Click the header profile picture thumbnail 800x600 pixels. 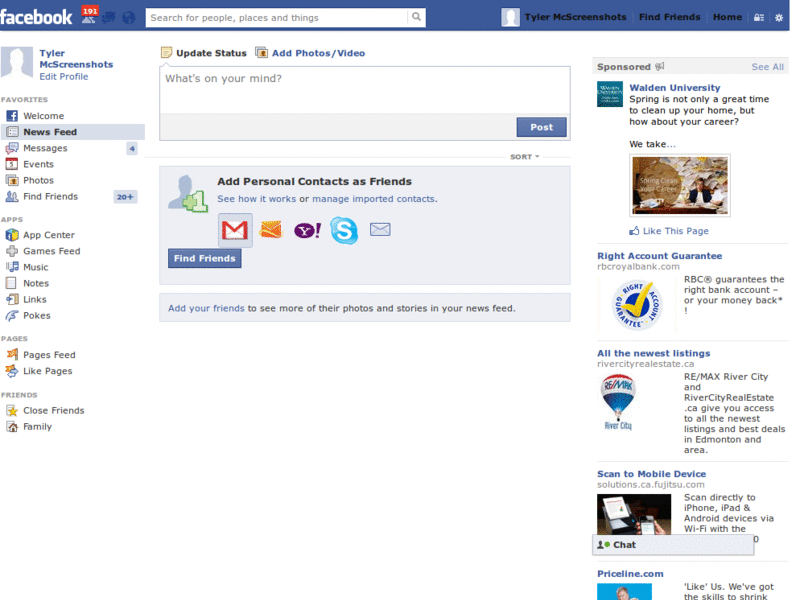point(510,17)
